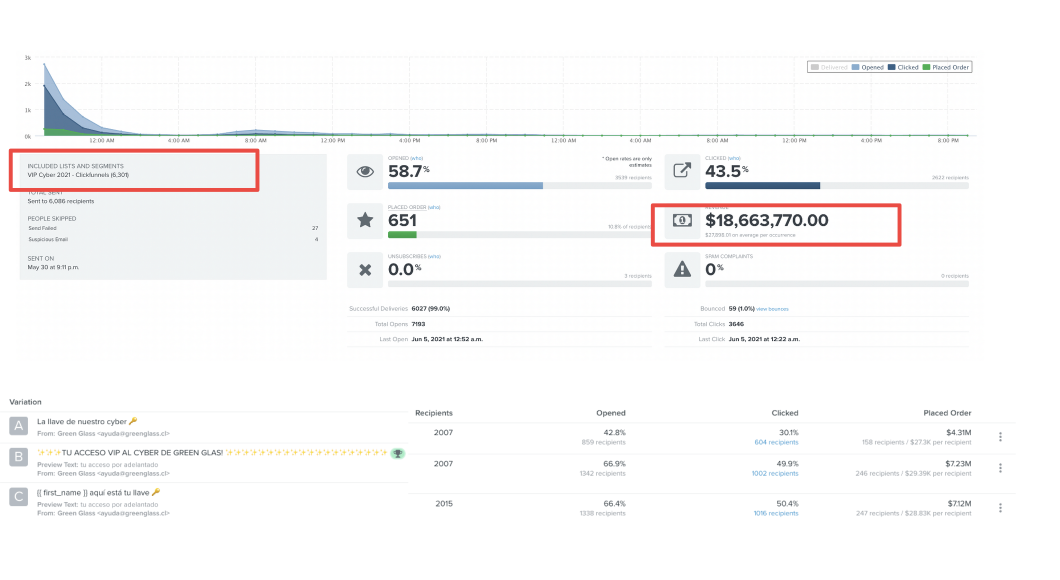Click the variation A letter badge

point(18,427)
